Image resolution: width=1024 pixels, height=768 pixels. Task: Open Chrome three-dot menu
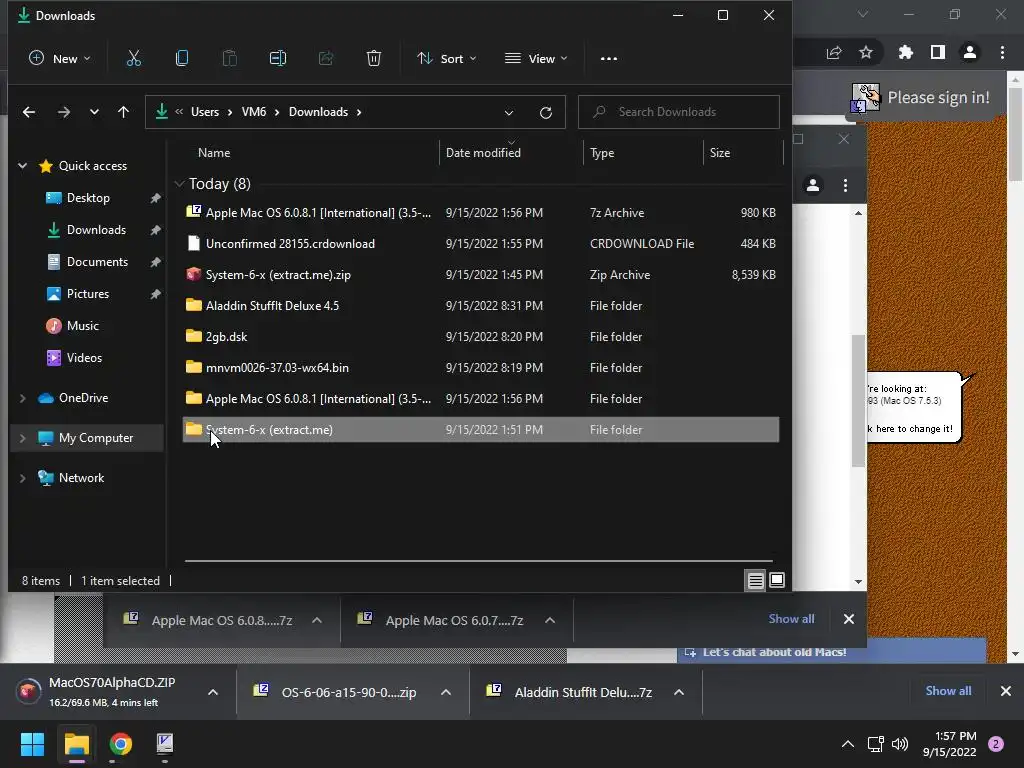[x=1002, y=52]
